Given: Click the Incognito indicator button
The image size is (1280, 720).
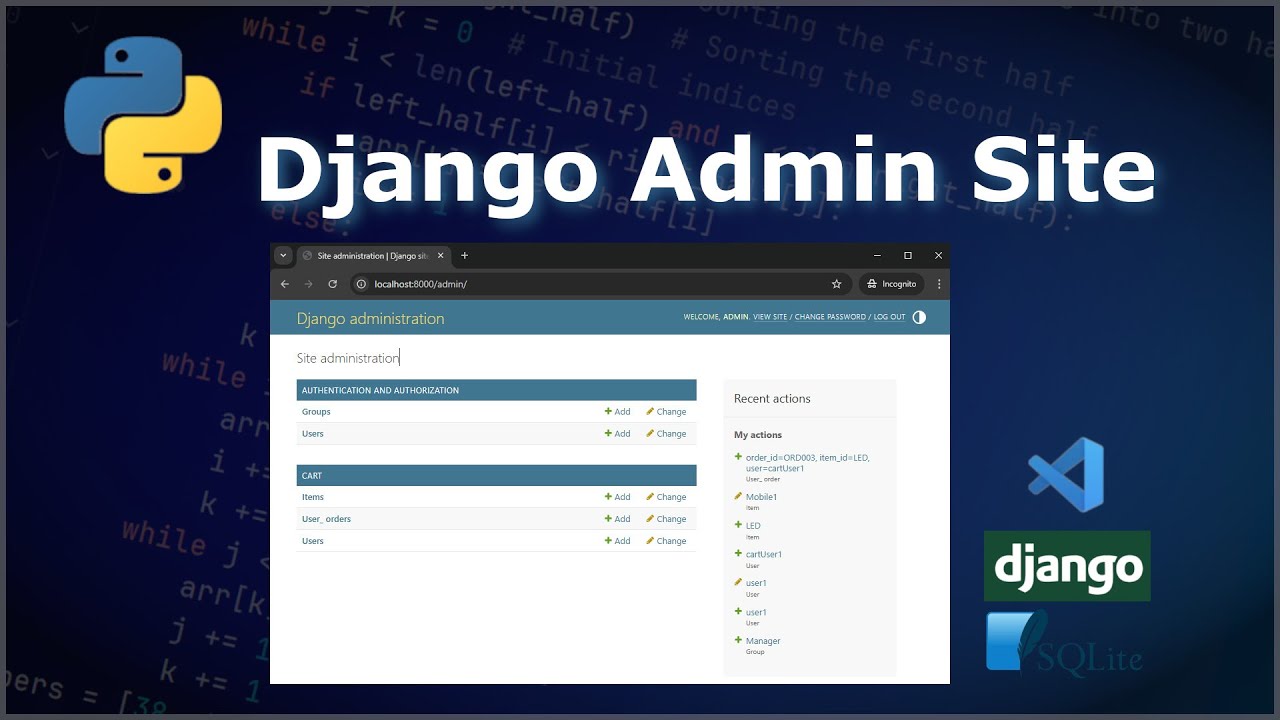Looking at the screenshot, I should (x=893, y=284).
